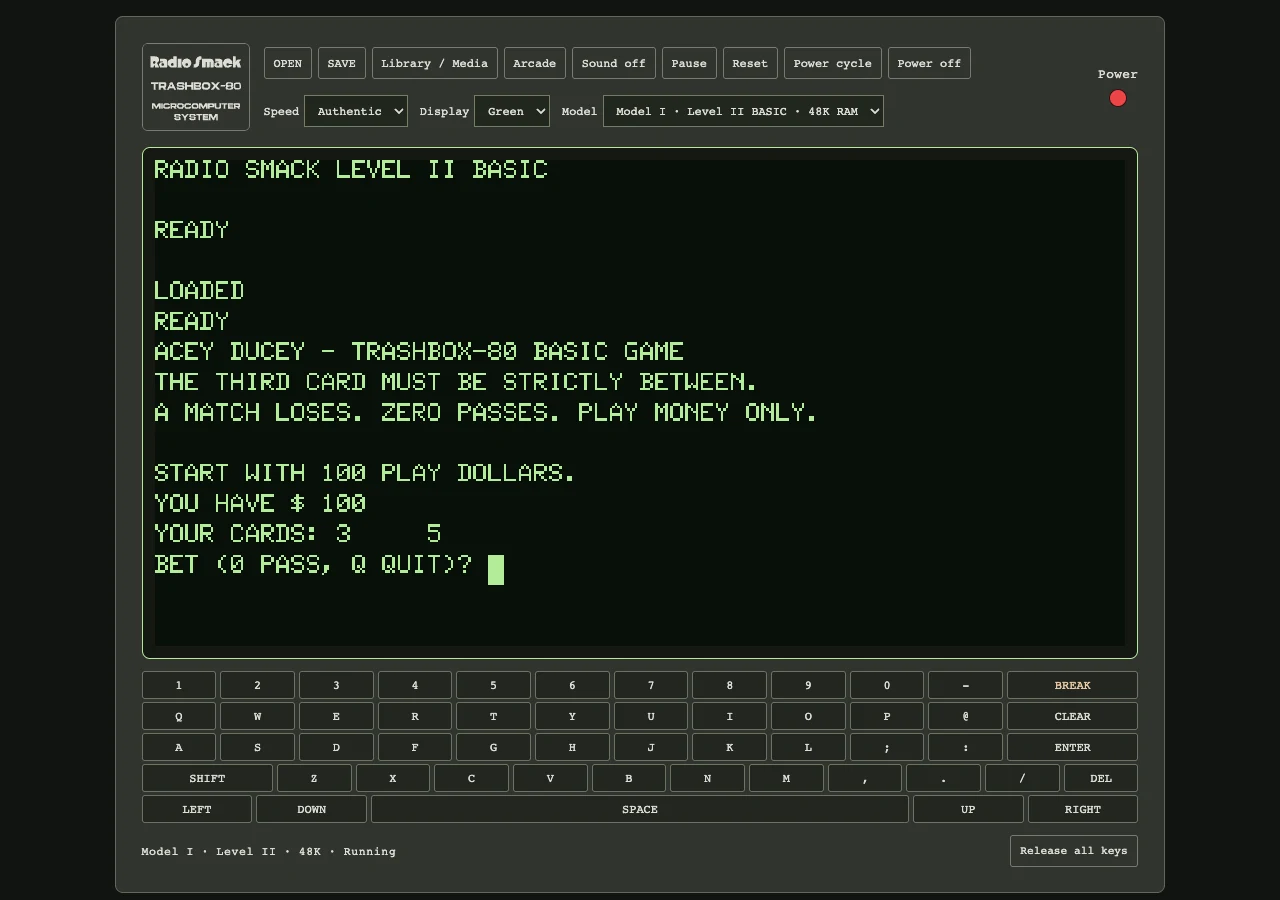Image resolution: width=1280 pixels, height=900 pixels.
Task: Click the red Power indicator light
Action: [1118, 98]
